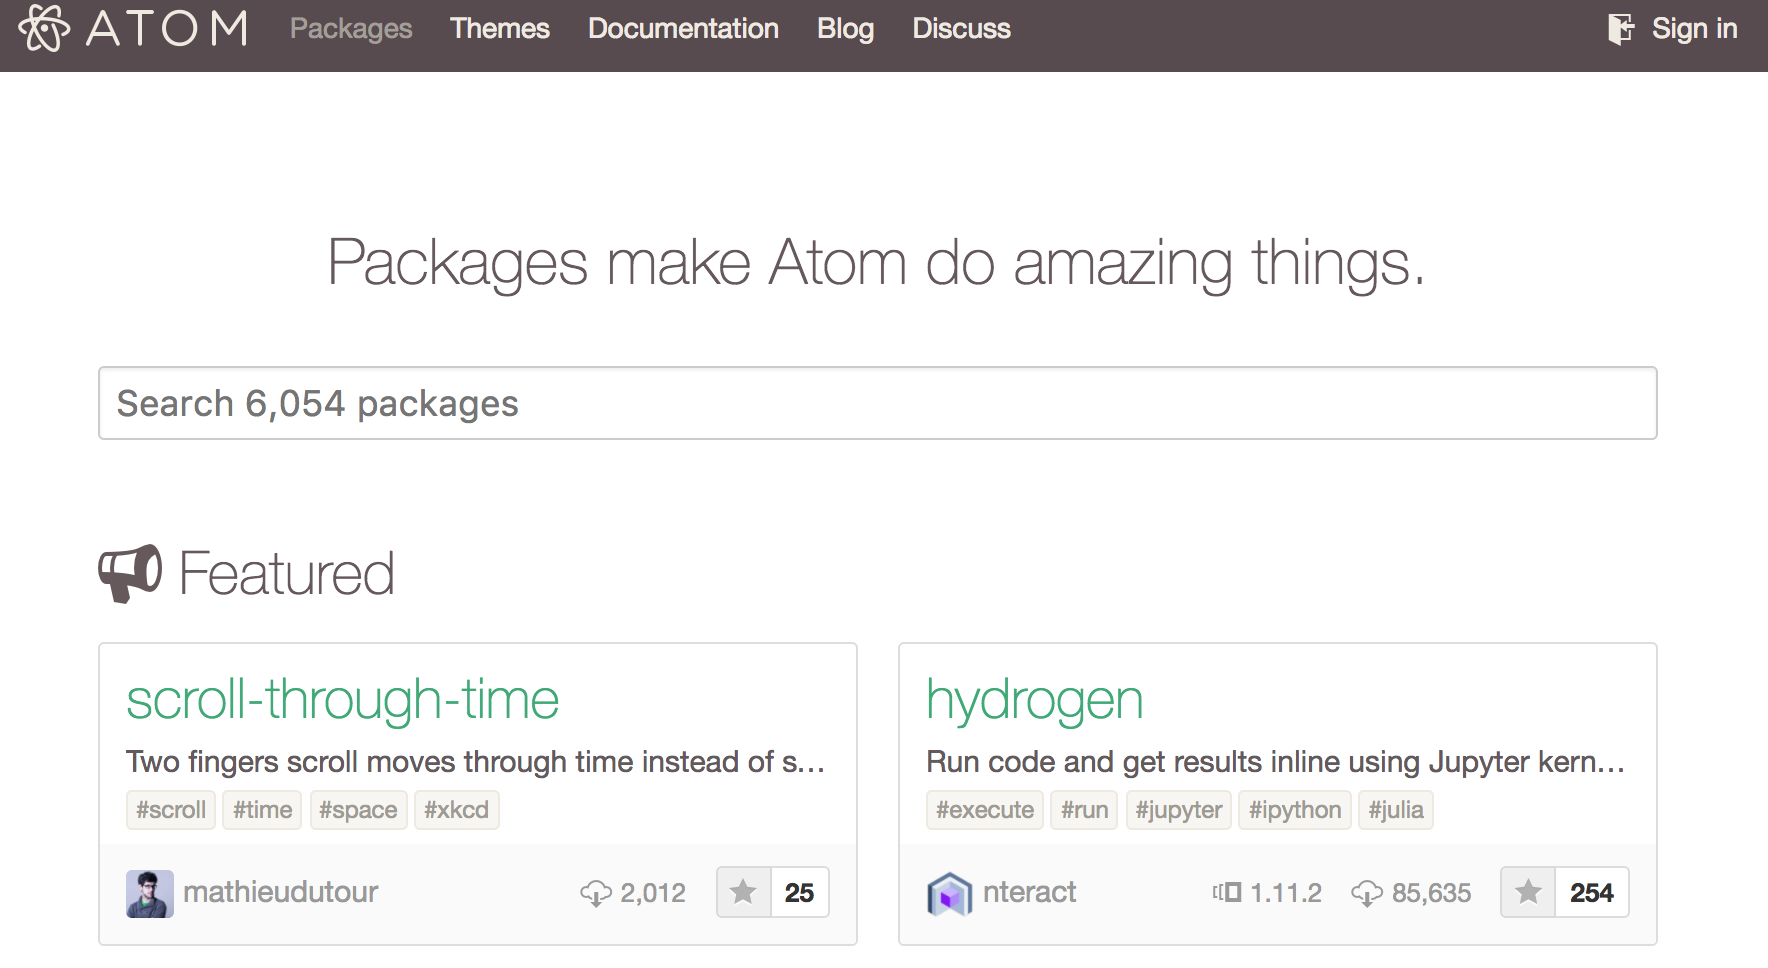The height and width of the screenshot is (968, 1768).
Task: View hydrogen's 254 stargazers count
Action: tap(1591, 892)
